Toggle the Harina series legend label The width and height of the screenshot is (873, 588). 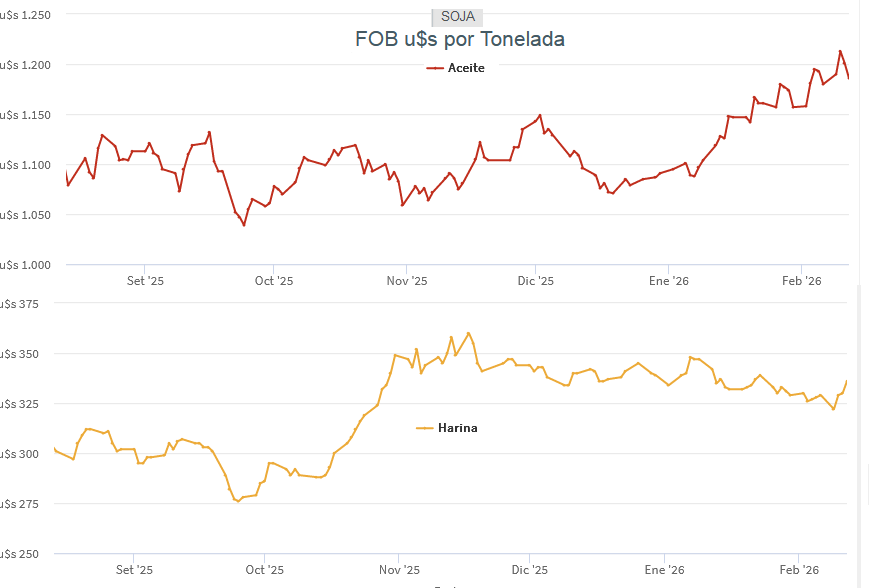[x=458, y=428]
